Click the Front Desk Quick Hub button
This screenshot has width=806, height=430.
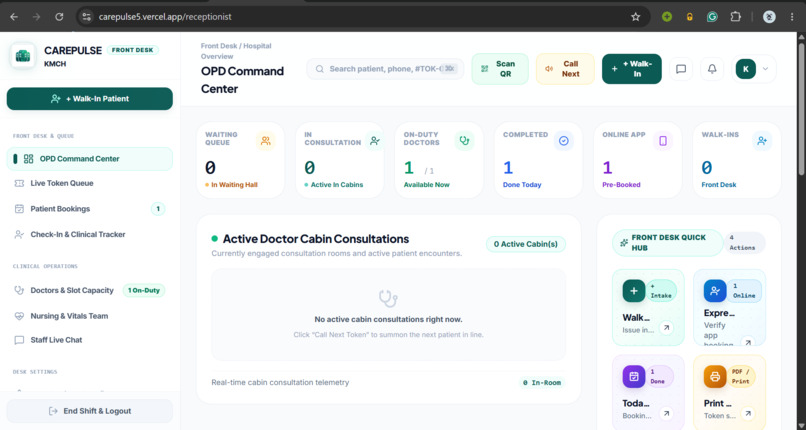coord(667,242)
